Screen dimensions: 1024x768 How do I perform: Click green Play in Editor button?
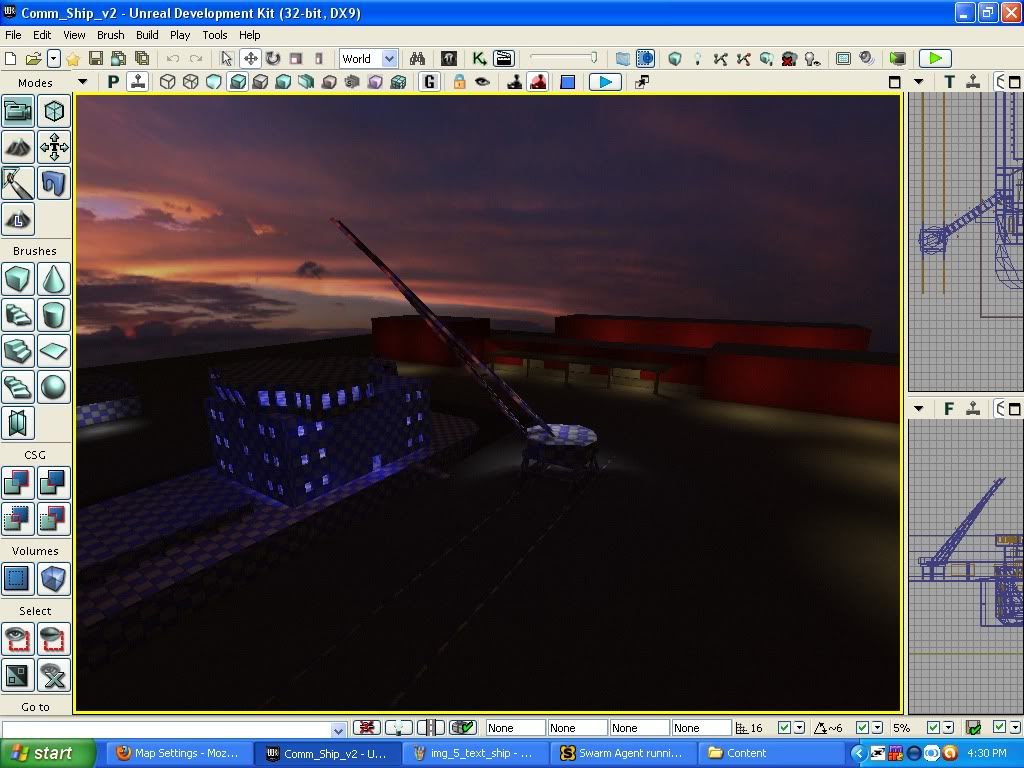[x=935, y=59]
